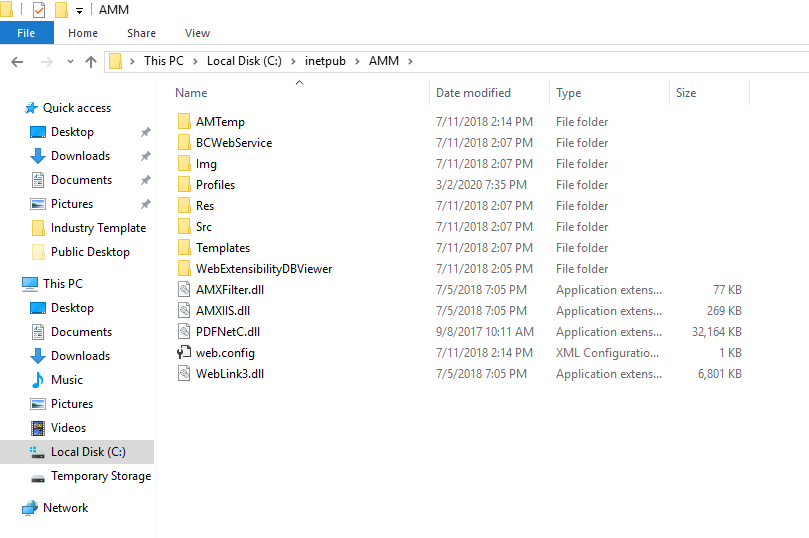
Task: Open the Network icon in navigation pane
Action: (x=30, y=508)
